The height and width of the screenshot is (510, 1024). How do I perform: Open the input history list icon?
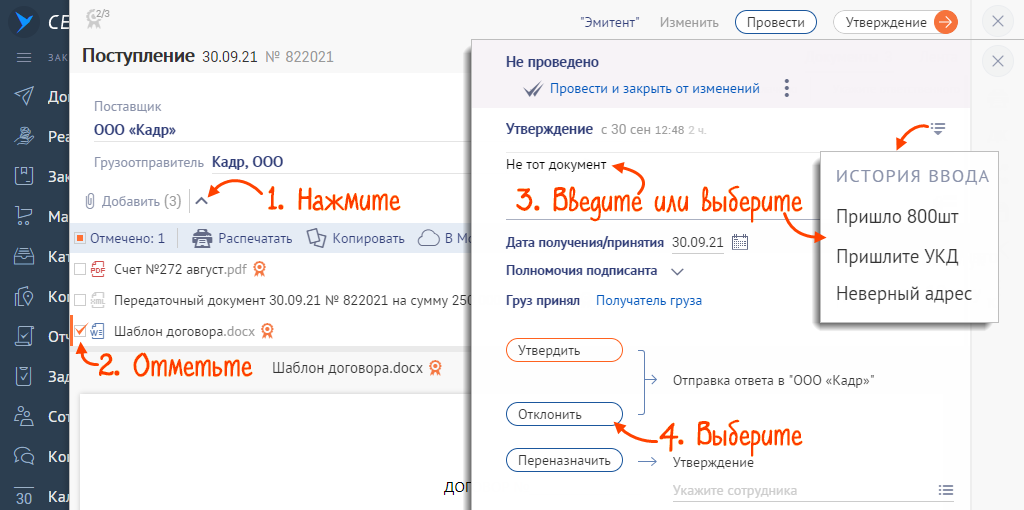coord(937,128)
